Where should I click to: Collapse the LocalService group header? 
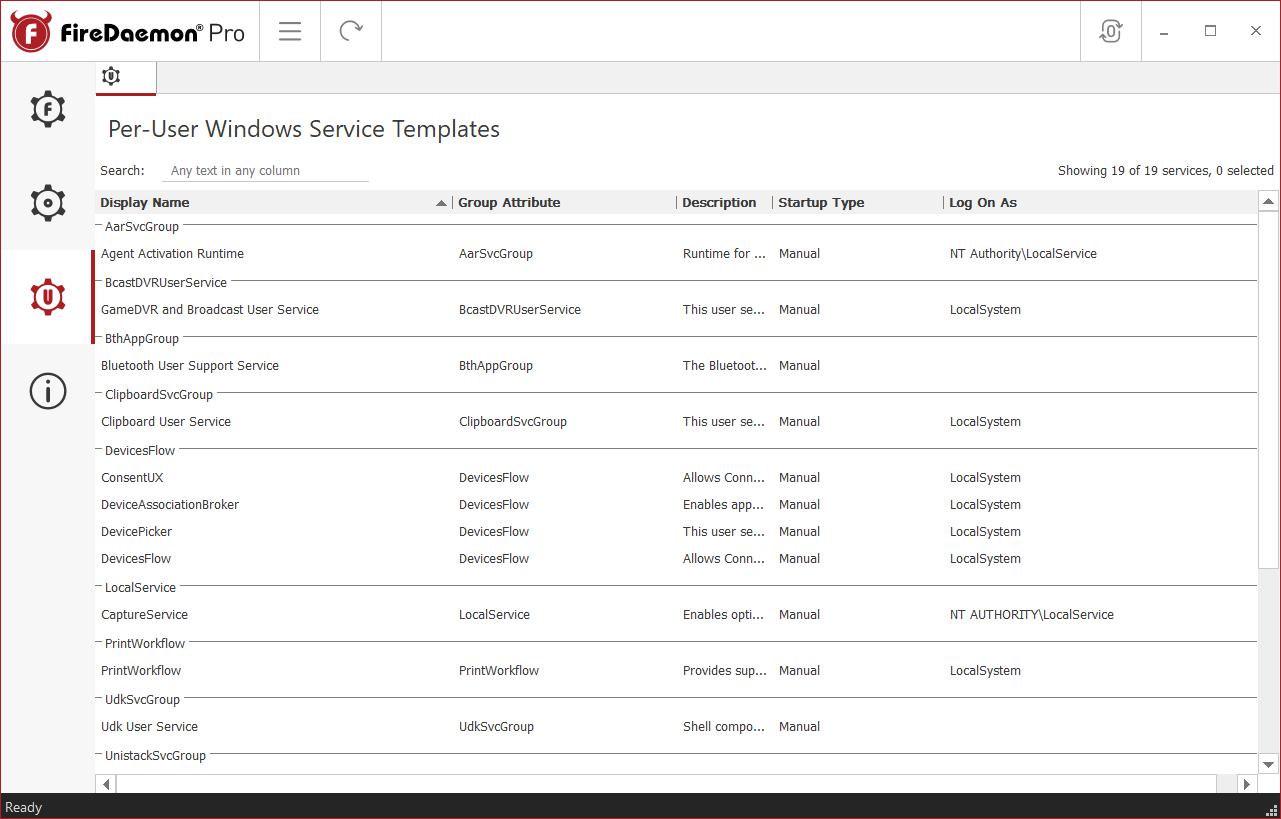[140, 588]
